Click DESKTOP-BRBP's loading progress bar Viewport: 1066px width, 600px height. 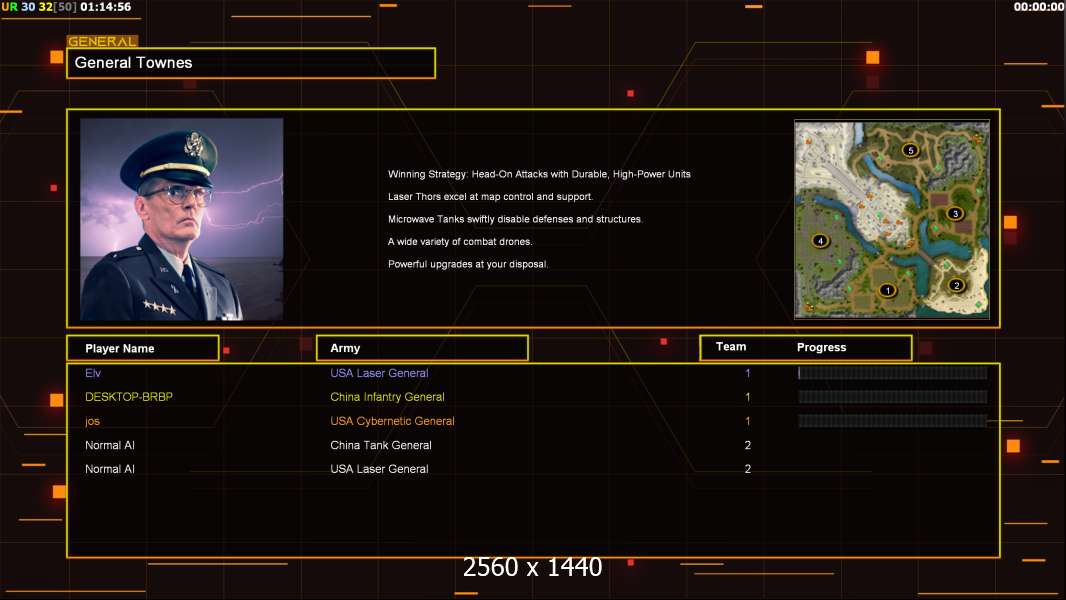[x=893, y=396]
